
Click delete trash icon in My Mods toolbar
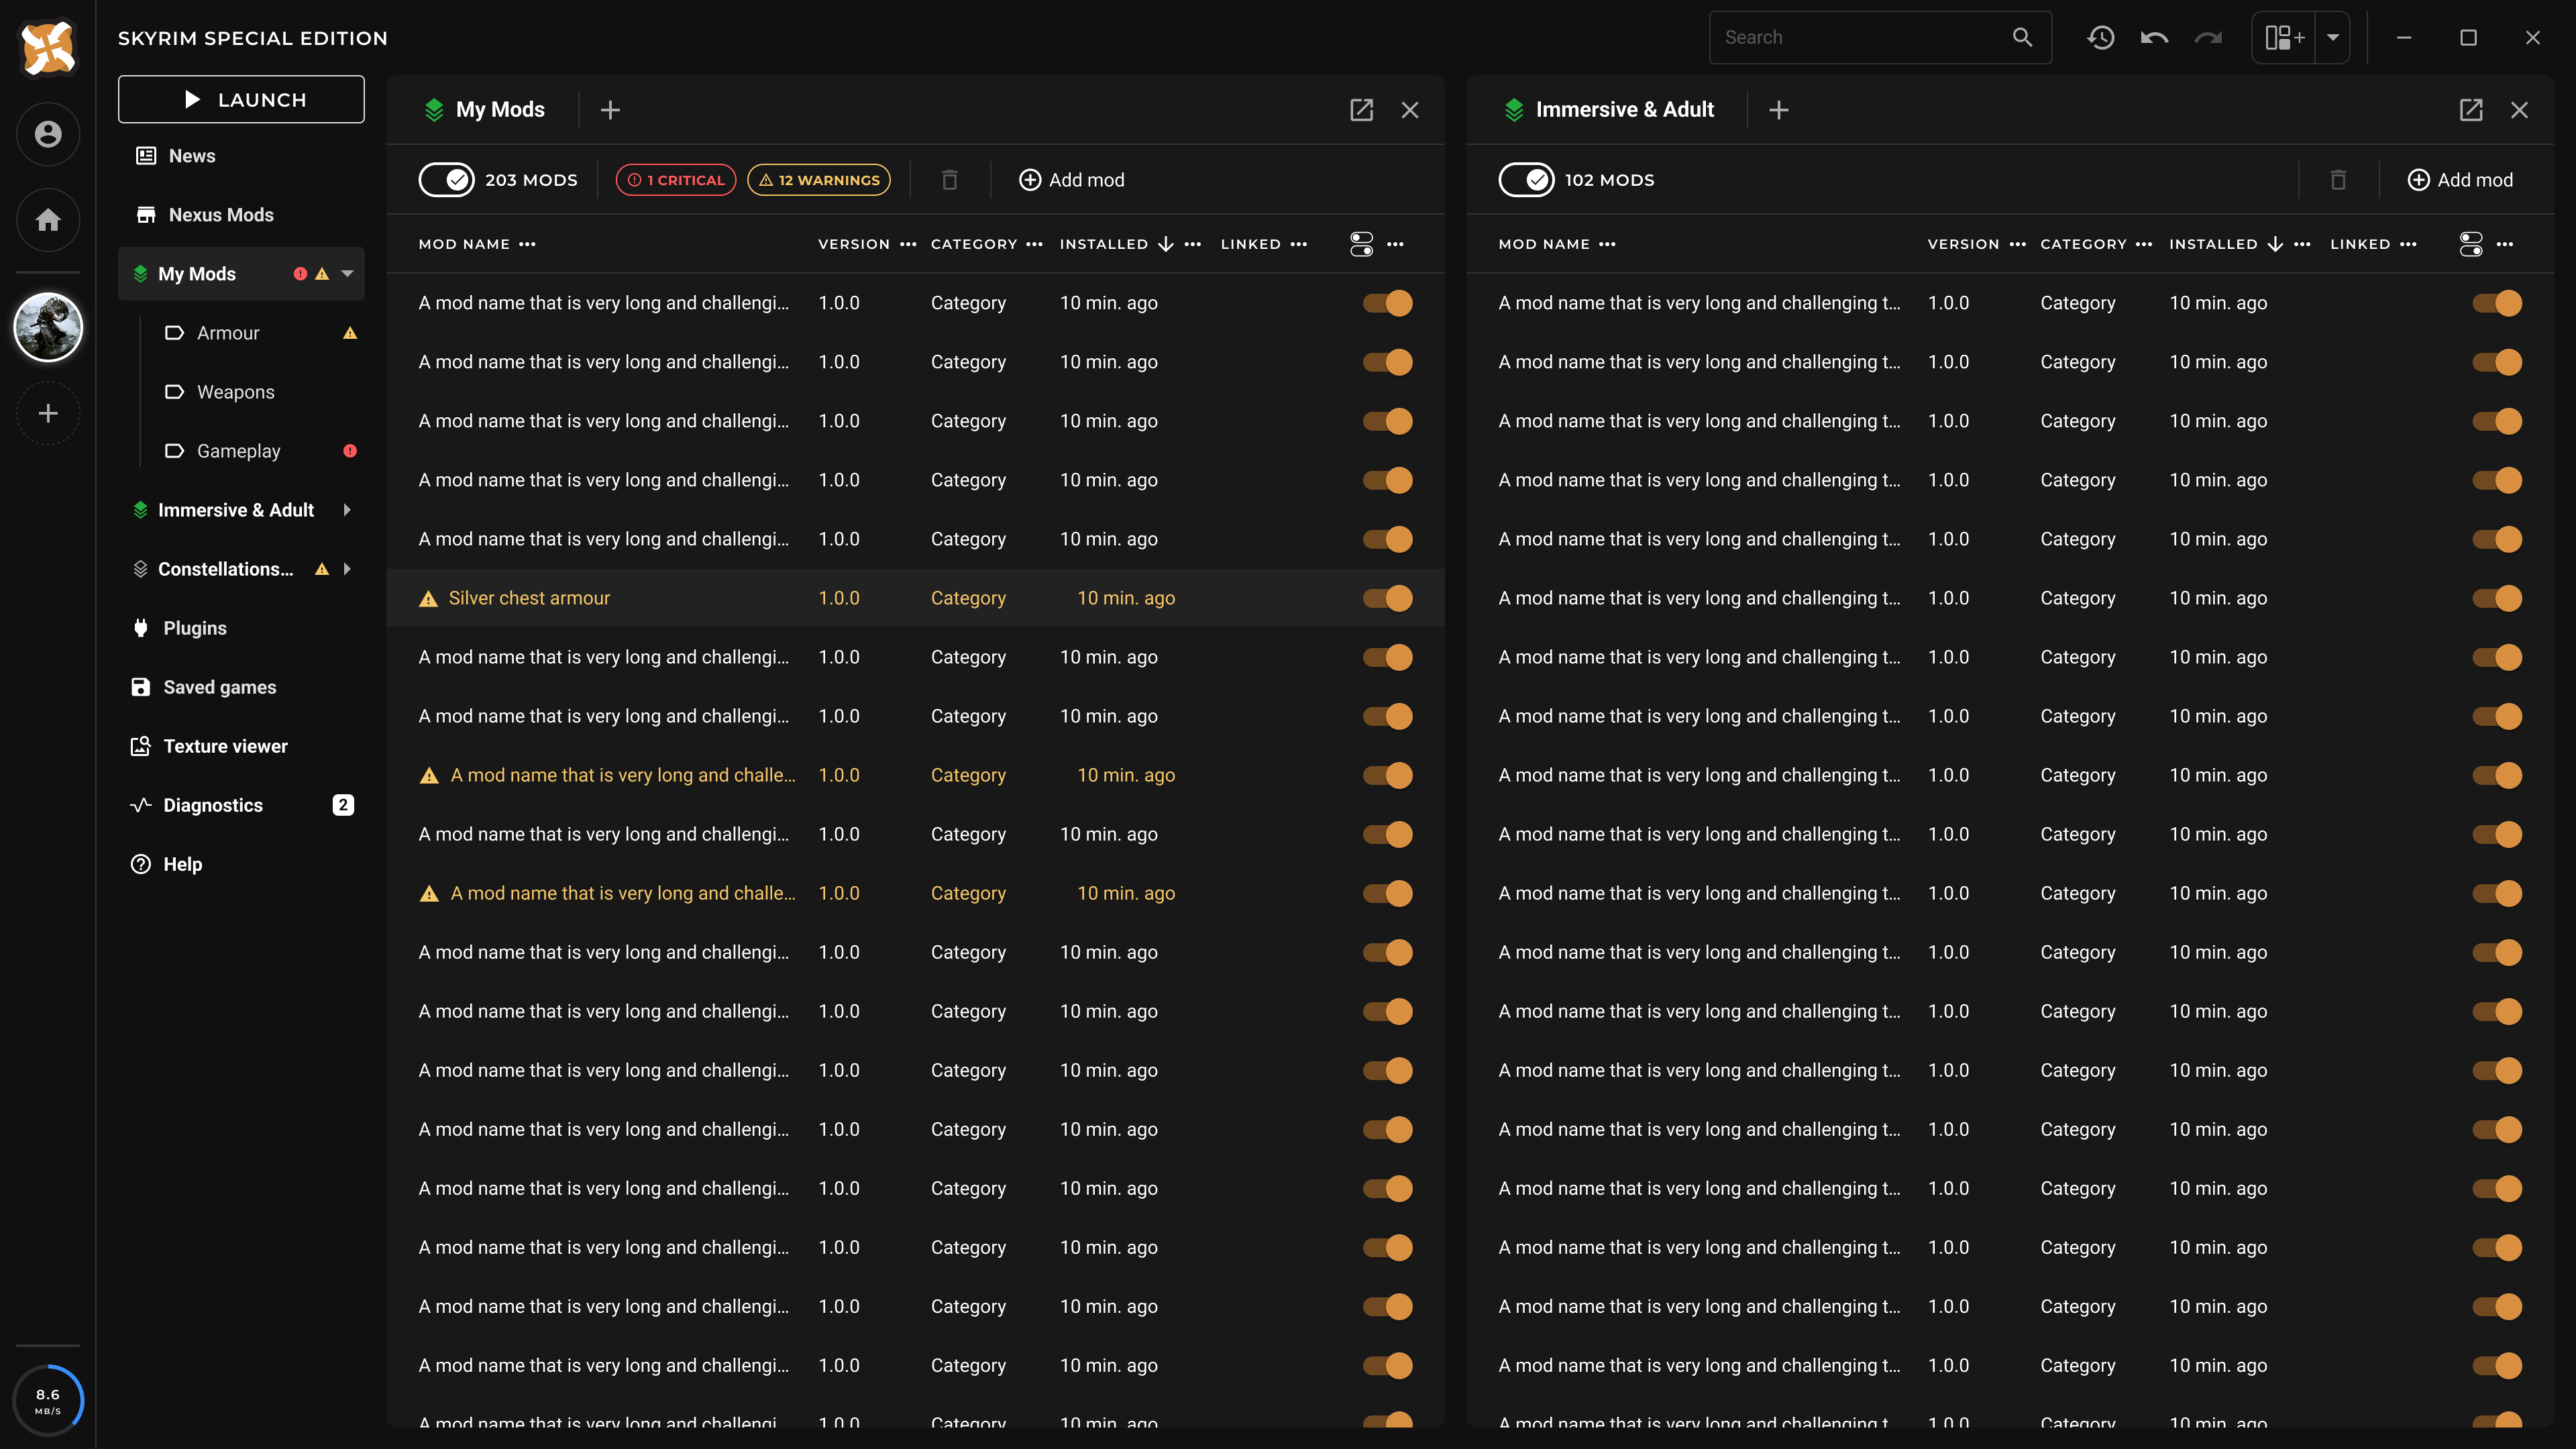[949, 180]
